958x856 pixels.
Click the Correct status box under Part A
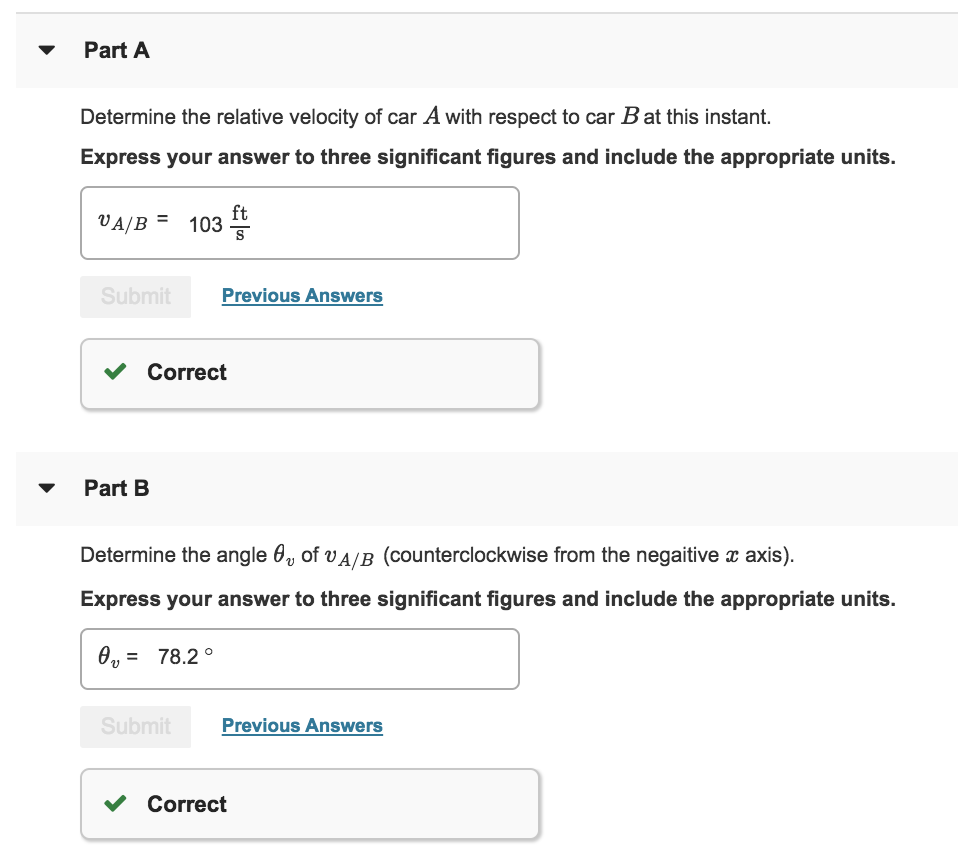tap(310, 372)
